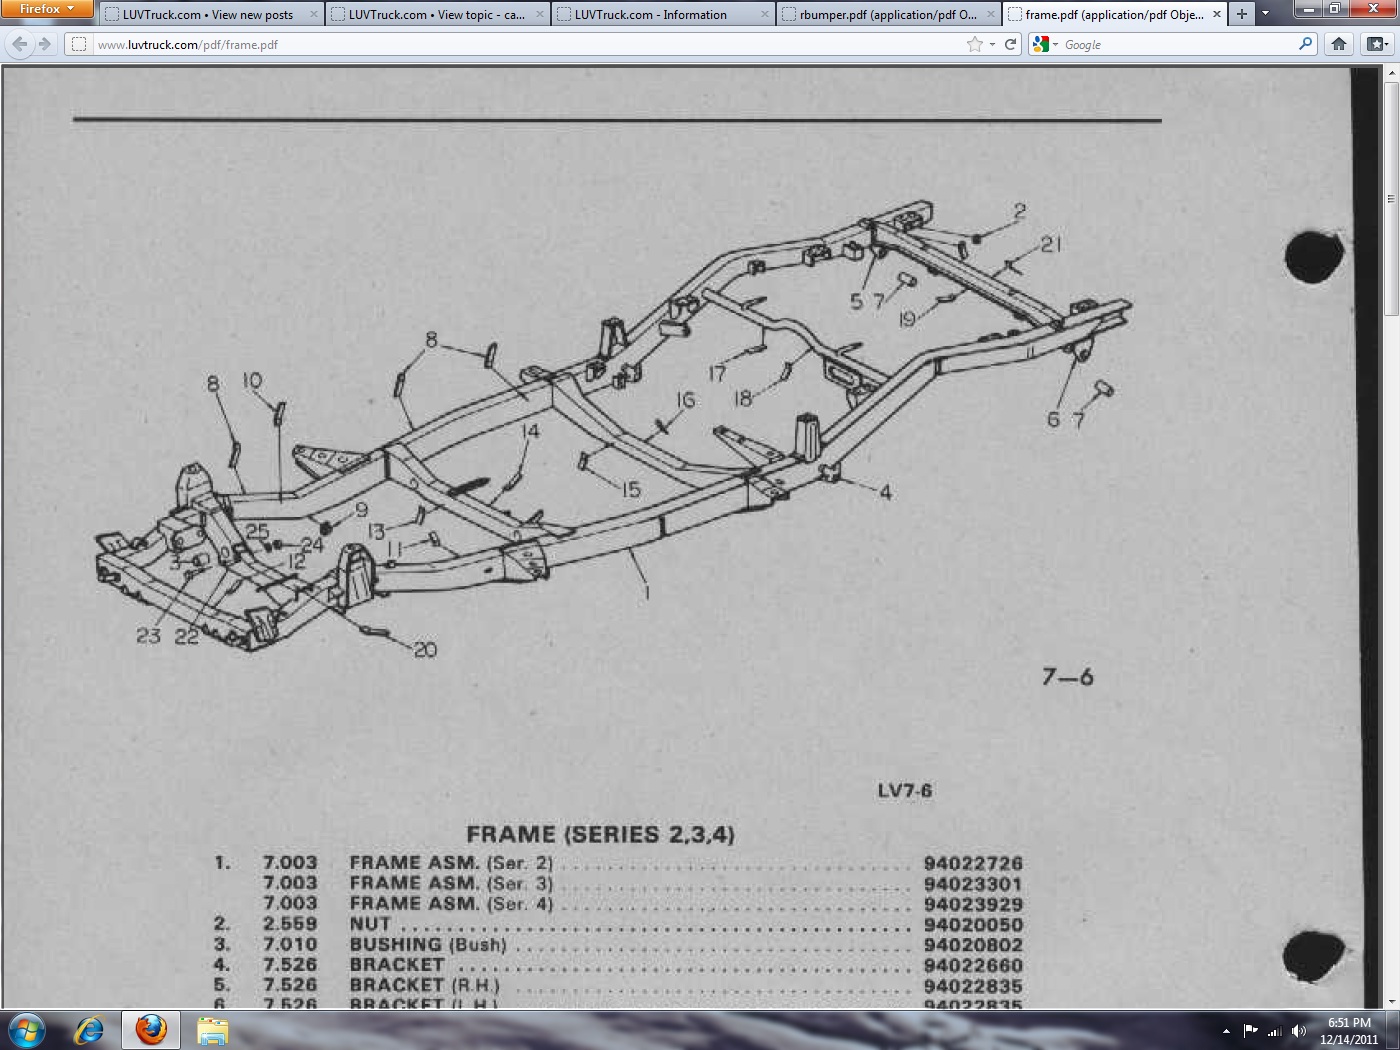Launch Internet Explorer from the taskbar
The image size is (1400, 1050).
[x=89, y=1029]
